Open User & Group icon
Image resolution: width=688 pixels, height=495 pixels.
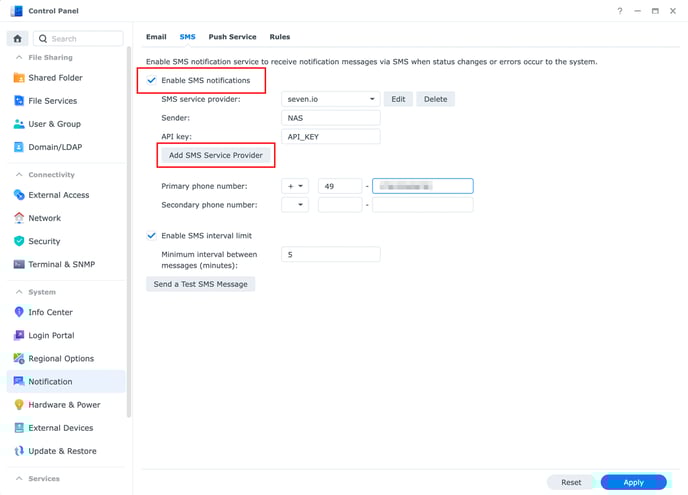tap(19, 124)
